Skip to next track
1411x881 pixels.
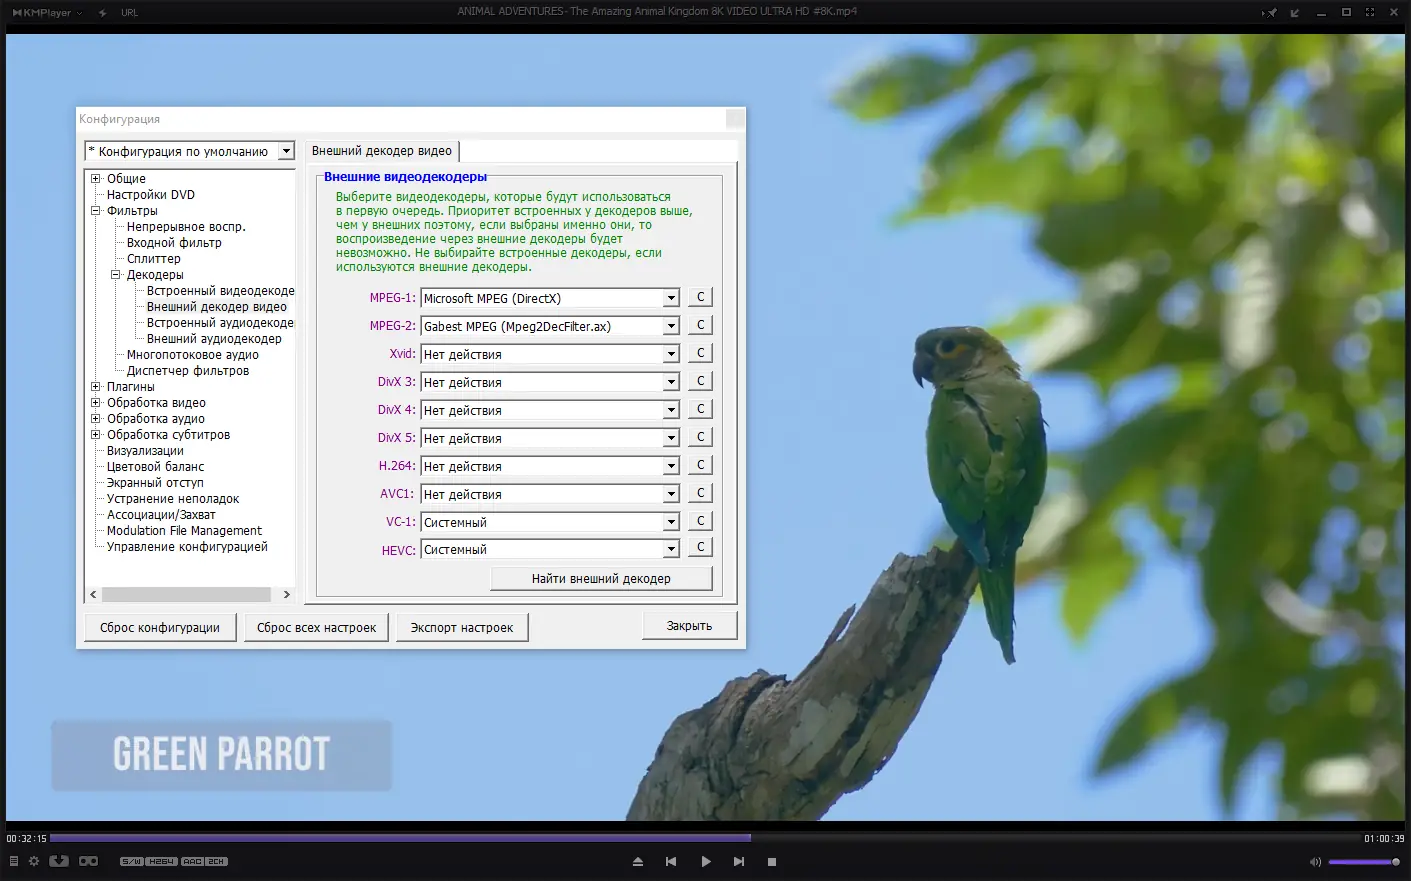[x=739, y=861]
